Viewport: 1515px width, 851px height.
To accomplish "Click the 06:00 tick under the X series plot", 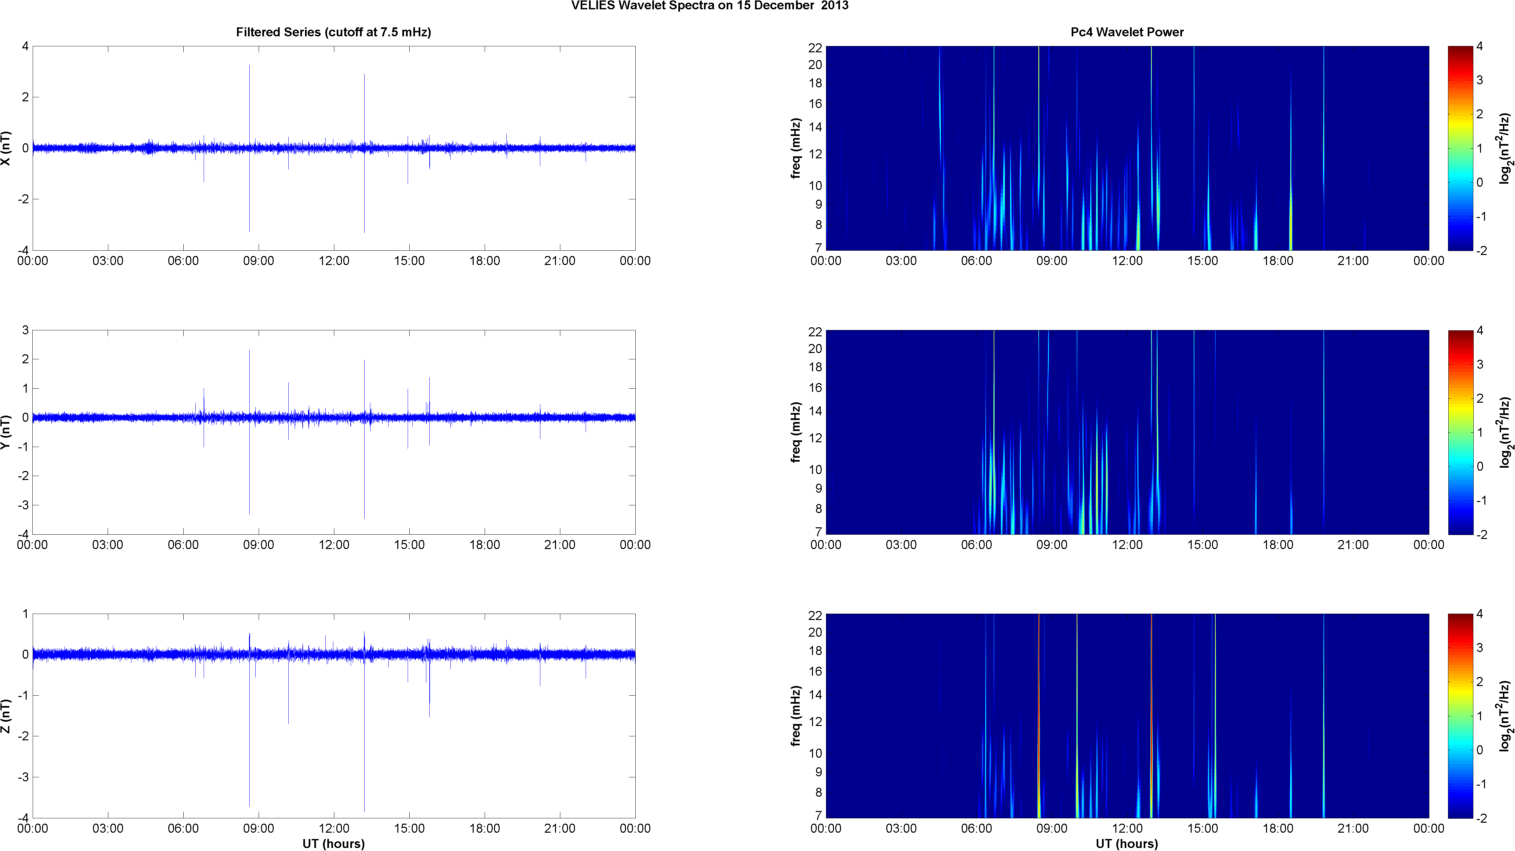I will point(183,261).
